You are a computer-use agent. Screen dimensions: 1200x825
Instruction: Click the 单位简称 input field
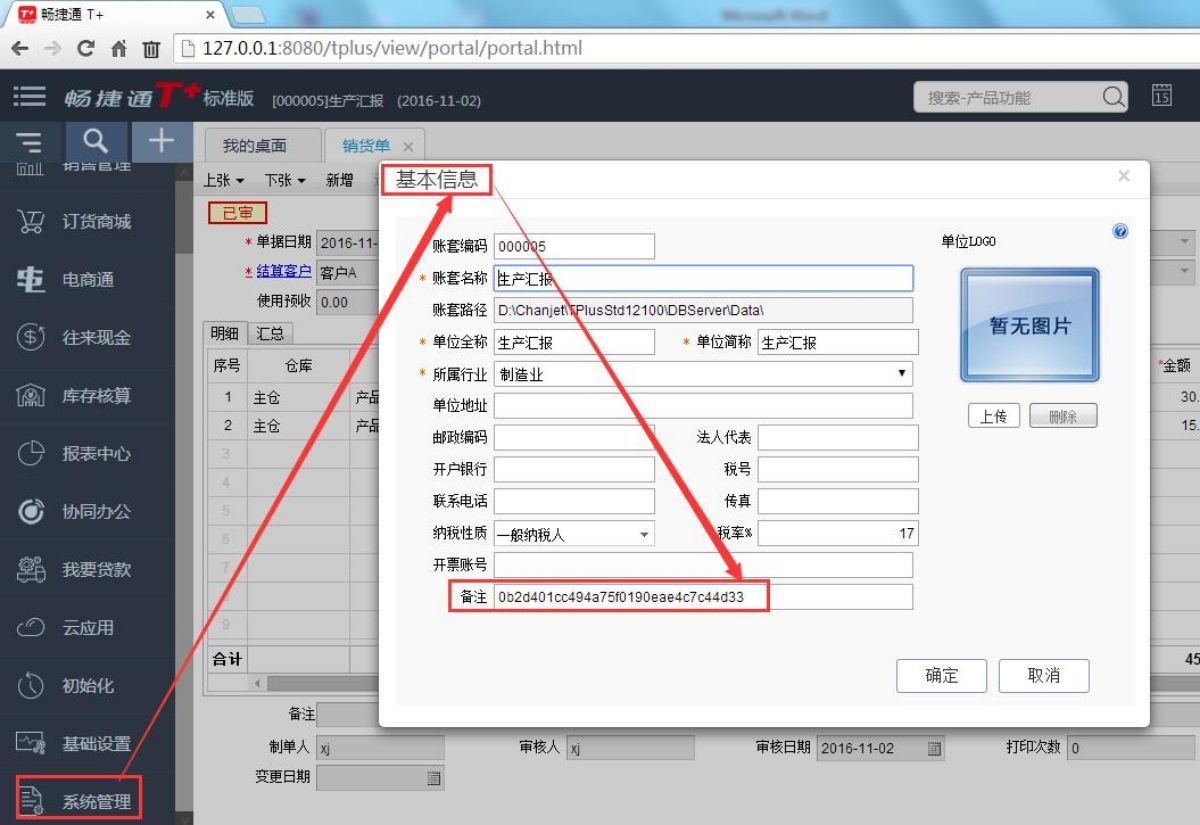pos(838,342)
